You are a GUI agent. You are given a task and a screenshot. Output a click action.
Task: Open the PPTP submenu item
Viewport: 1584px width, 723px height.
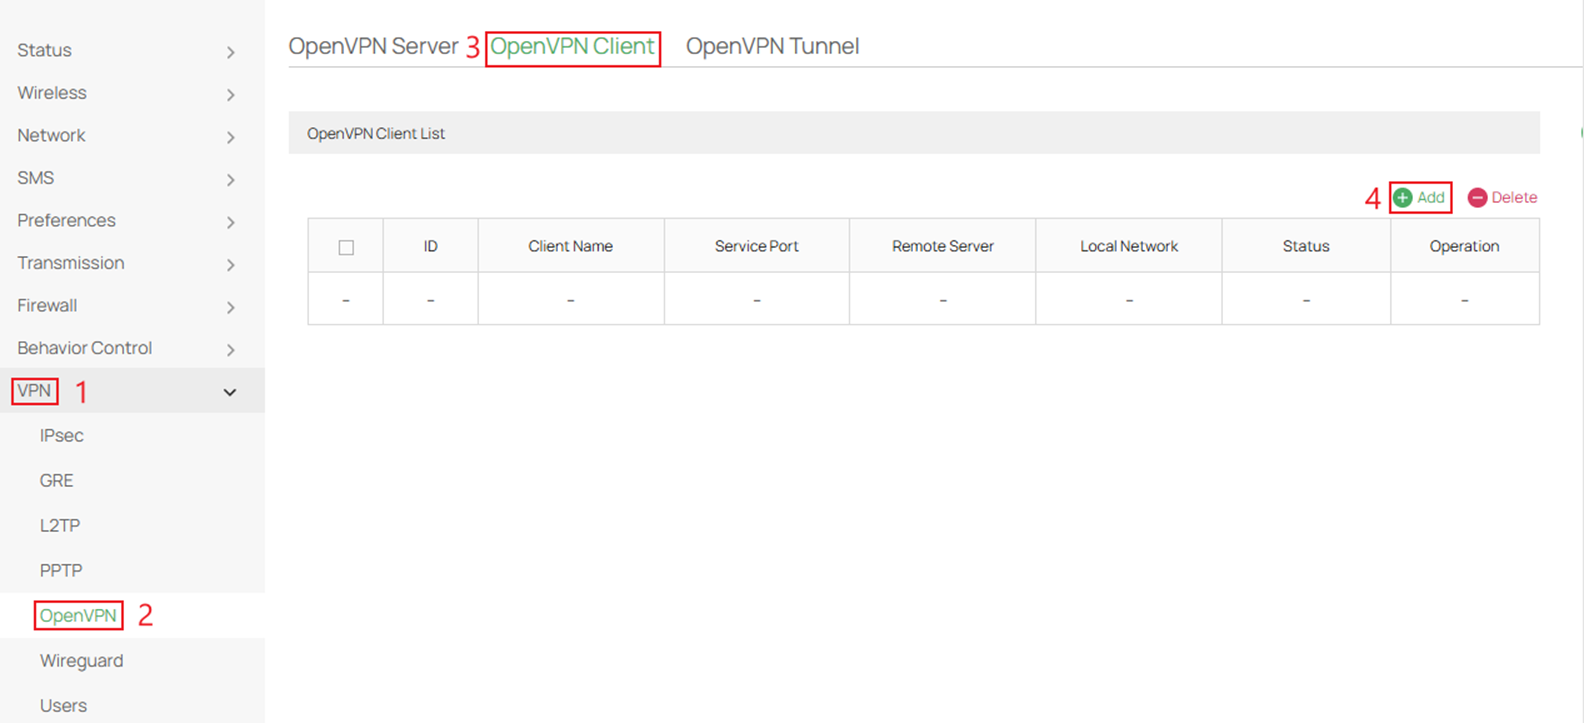[61, 571]
